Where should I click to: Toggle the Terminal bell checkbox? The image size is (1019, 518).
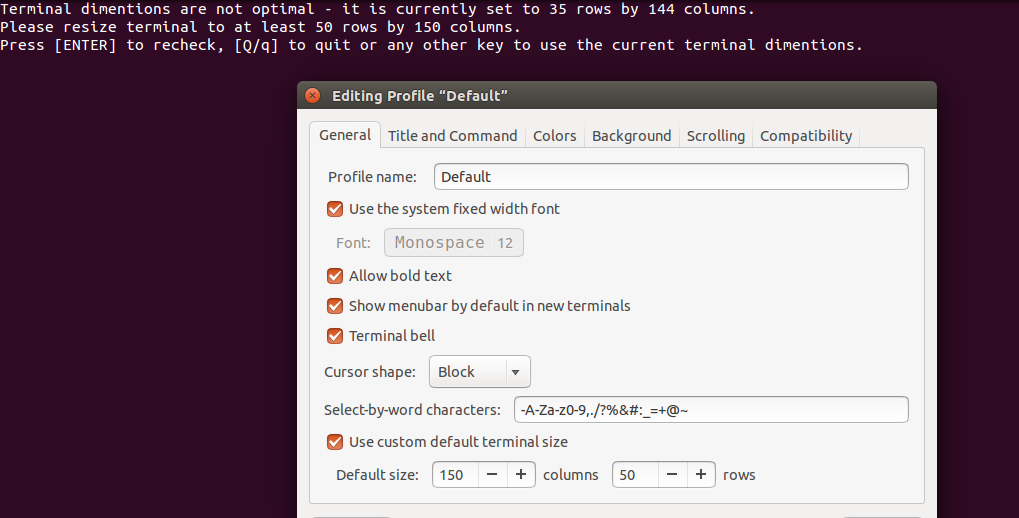coord(336,336)
